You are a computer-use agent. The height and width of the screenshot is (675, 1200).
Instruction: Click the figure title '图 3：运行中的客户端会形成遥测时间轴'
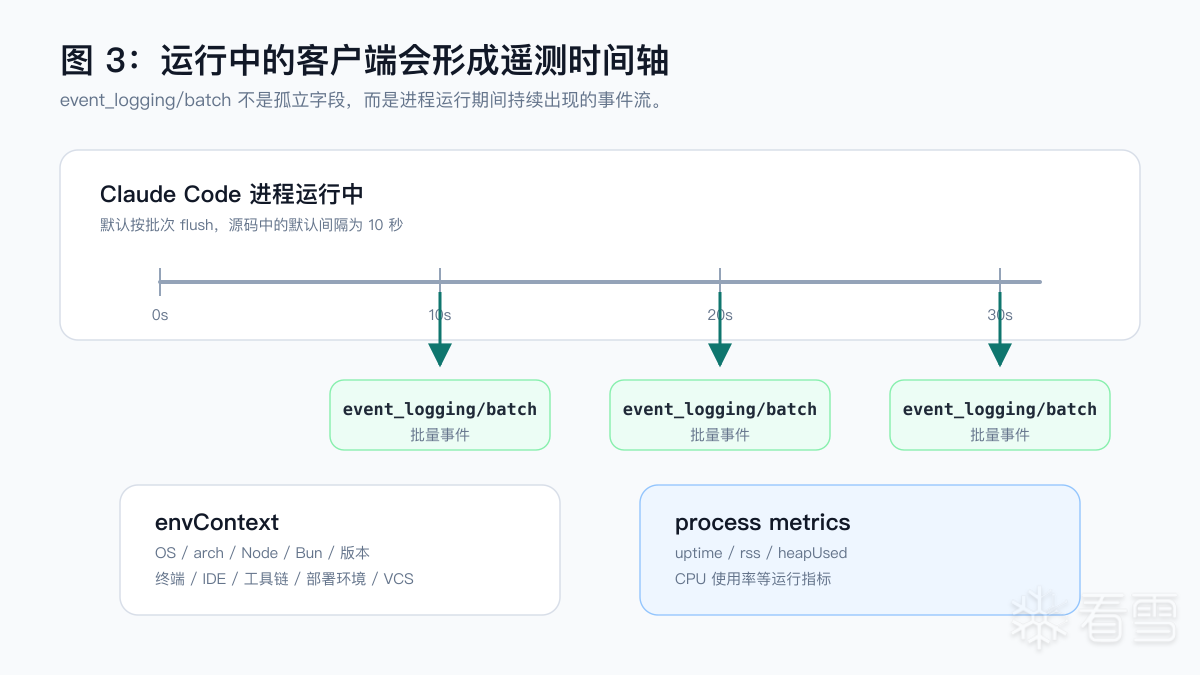click(x=365, y=62)
